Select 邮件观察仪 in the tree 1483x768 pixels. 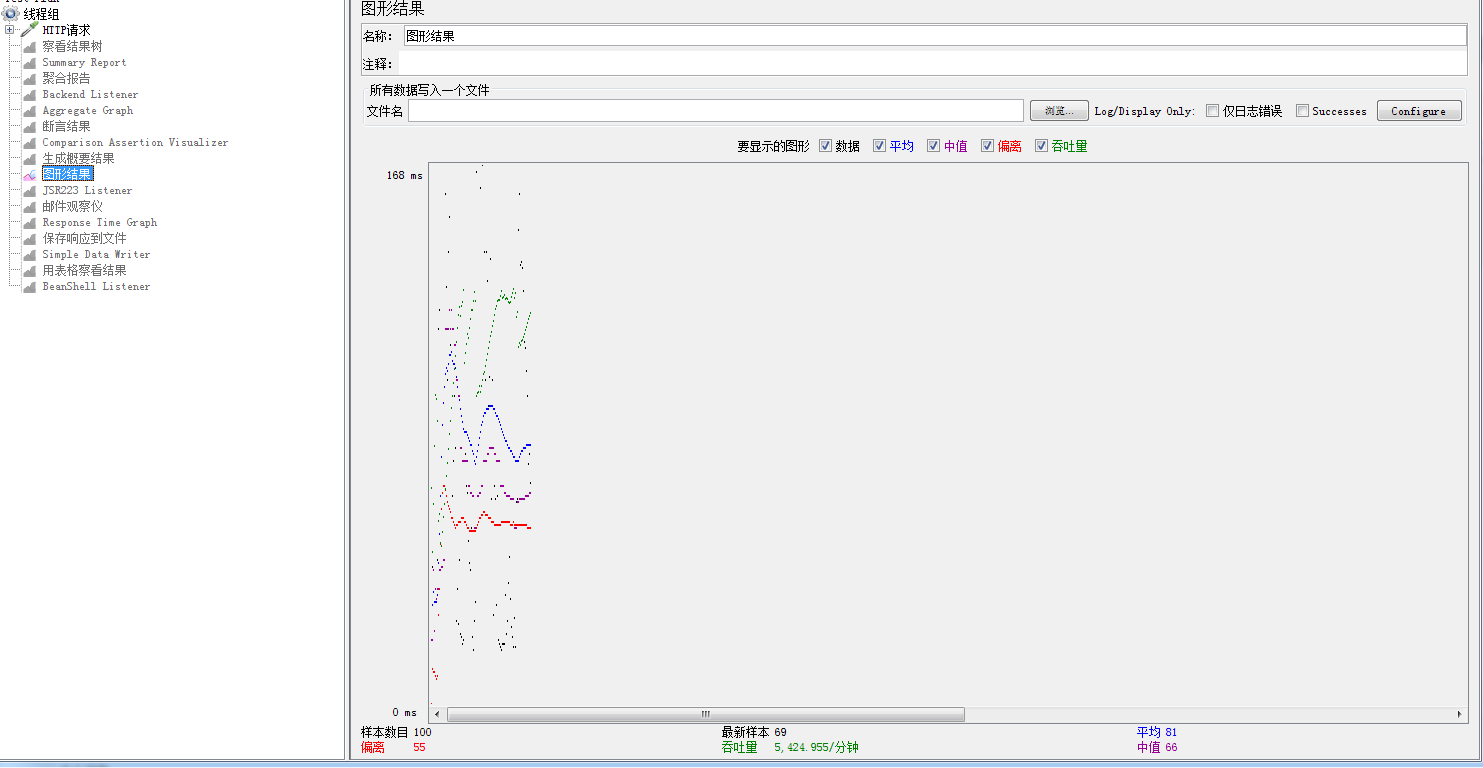(72, 207)
